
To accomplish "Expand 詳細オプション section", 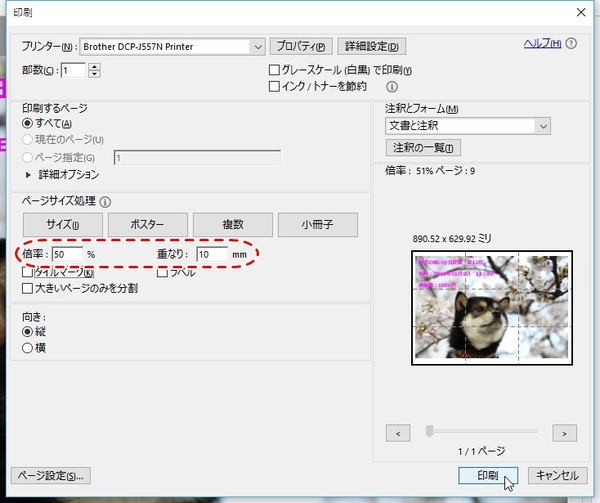I will point(28,175).
